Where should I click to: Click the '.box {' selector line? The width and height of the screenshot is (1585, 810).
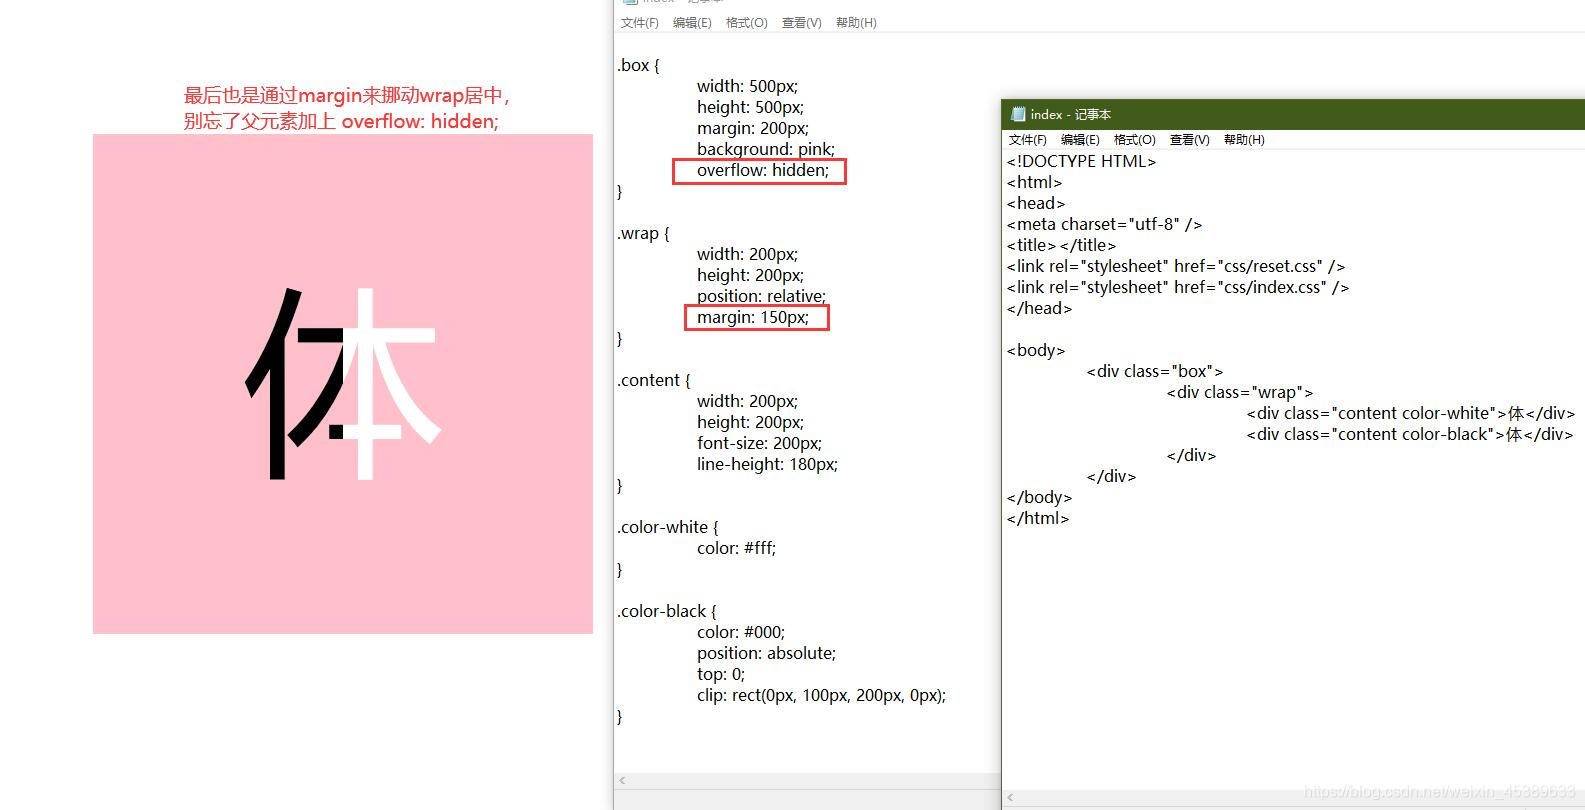[x=639, y=66]
